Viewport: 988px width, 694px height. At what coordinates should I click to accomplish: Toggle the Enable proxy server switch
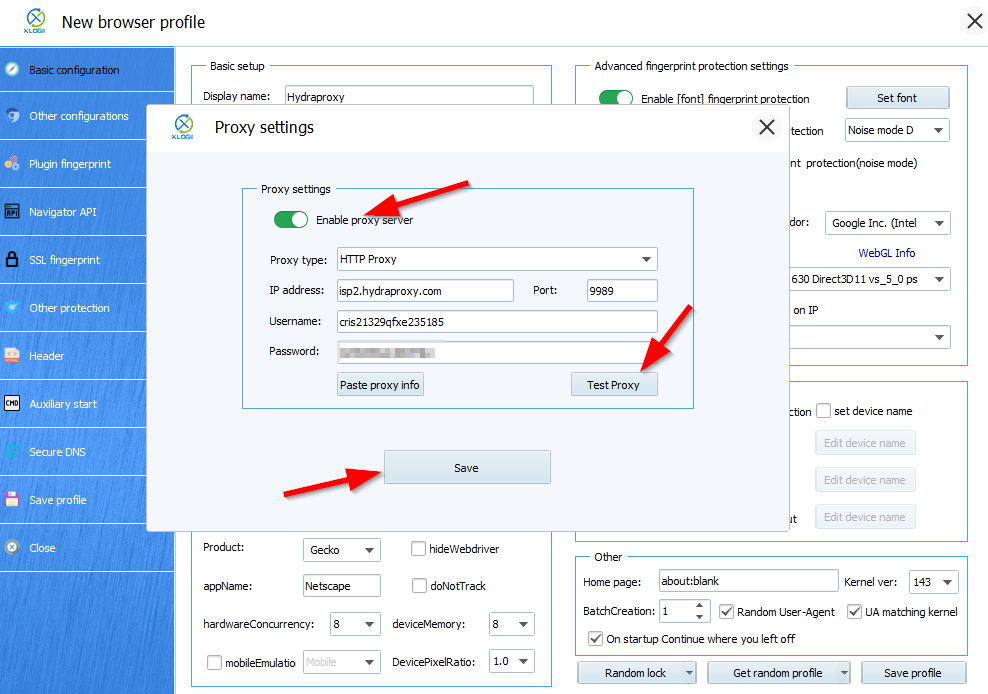pyautogui.click(x=291, y=220)
